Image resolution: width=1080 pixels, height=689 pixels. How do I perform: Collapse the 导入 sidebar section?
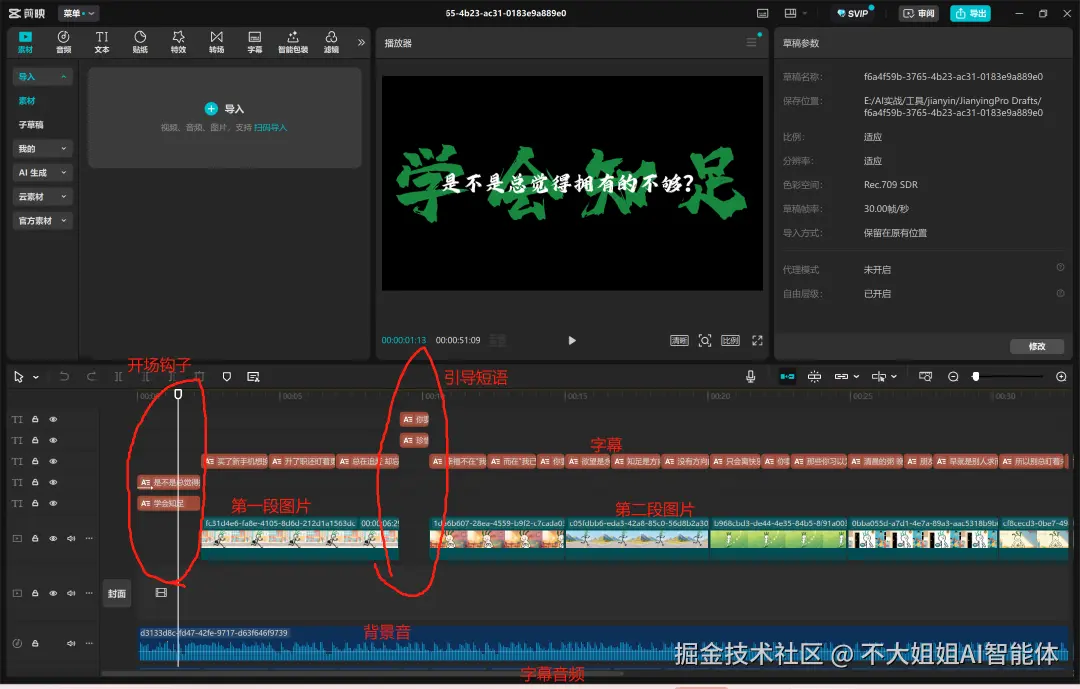pos(43,76)
